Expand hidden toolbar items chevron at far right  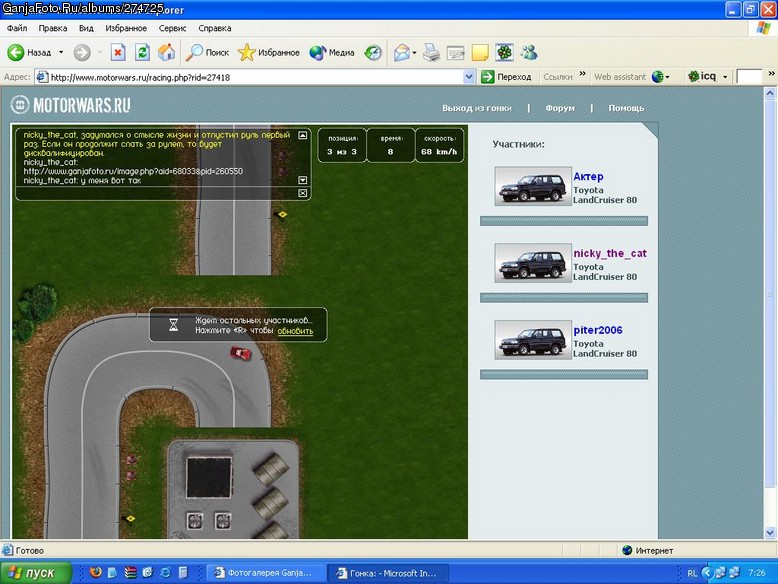(x=772, y=74)
